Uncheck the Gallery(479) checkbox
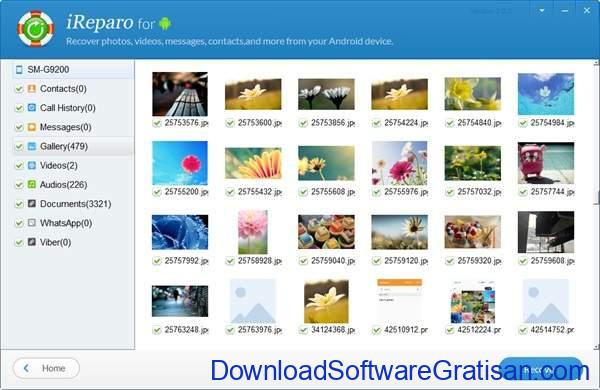The height and width of the screenshot is (390, 600). click(x=19, y=147)
